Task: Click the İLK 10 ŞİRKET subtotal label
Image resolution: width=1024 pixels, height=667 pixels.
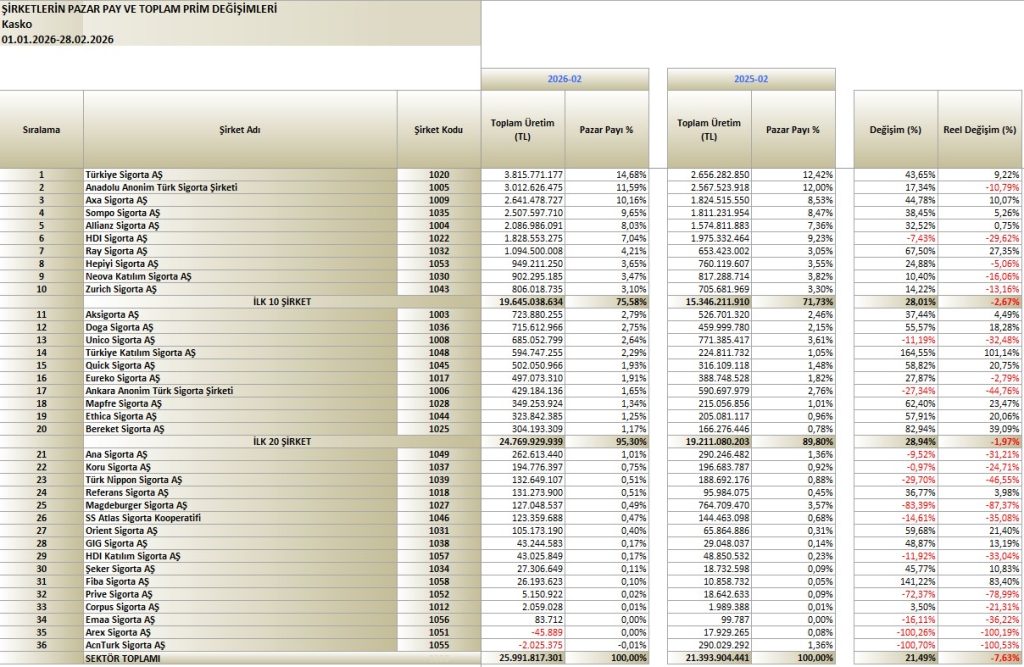Action: [284, 301]
